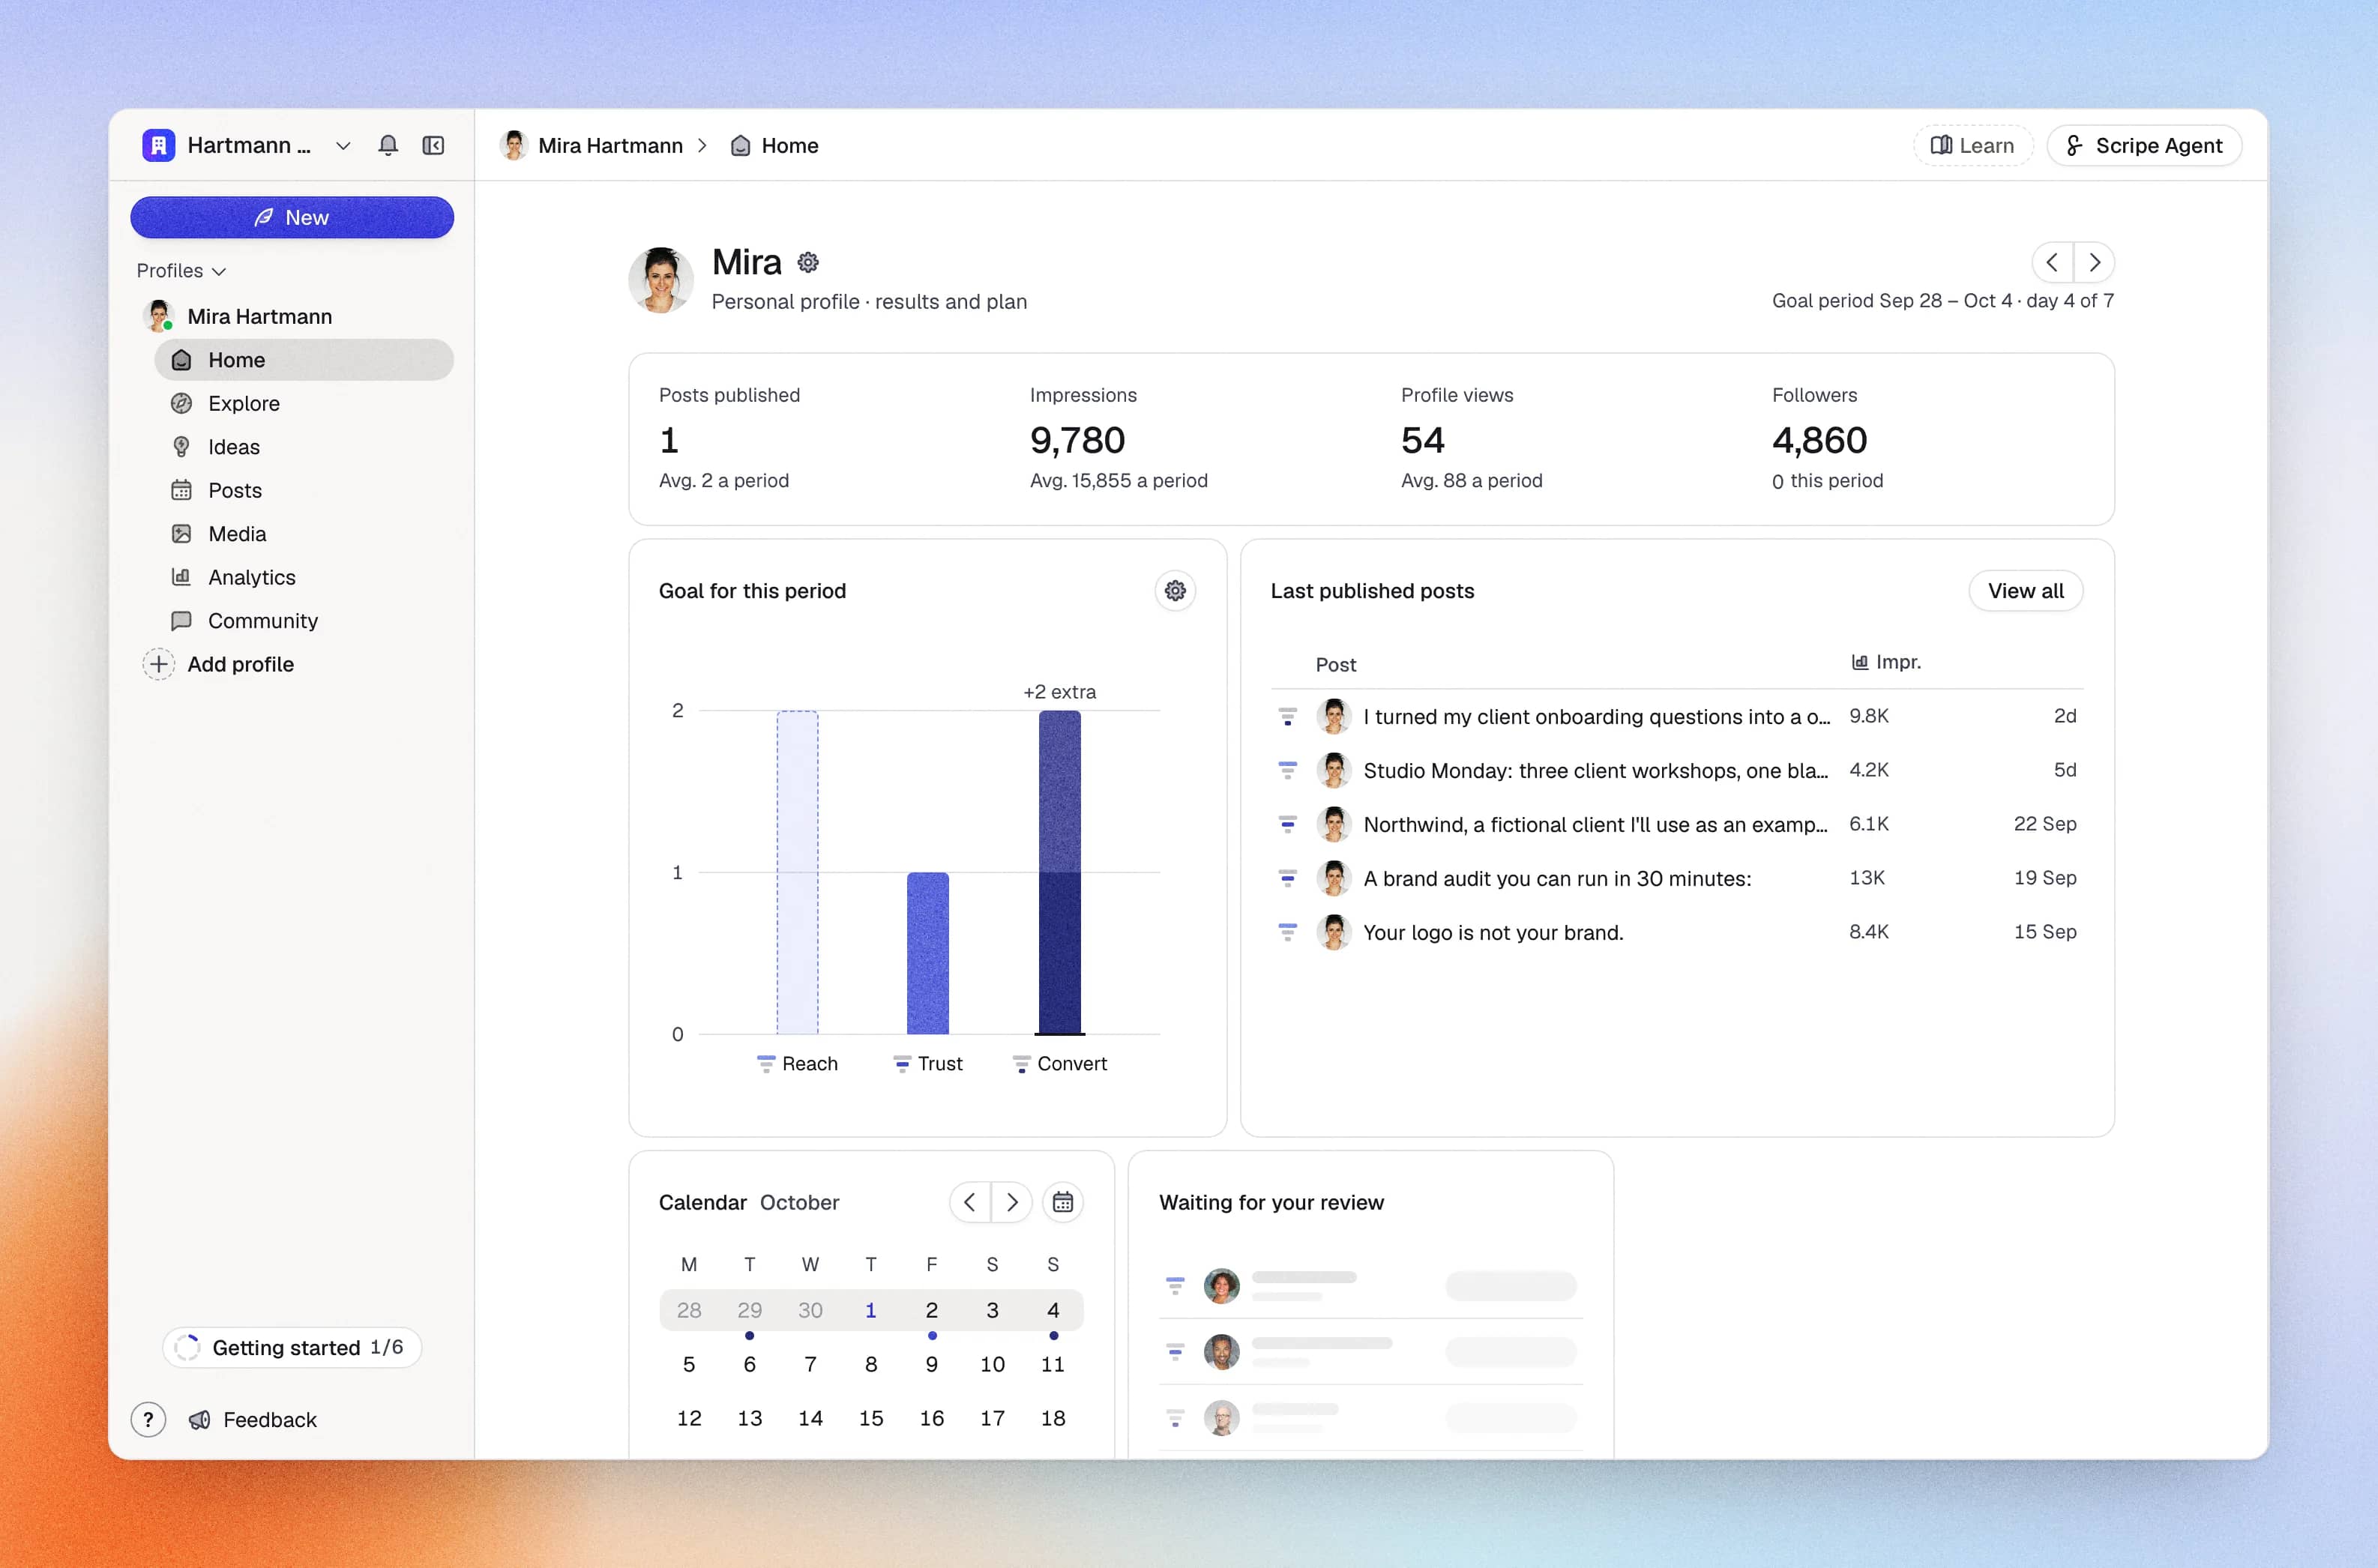Open Getting started 1/6 progress
Viewport: 2378px width, 1568px height.
point(292,1347)
